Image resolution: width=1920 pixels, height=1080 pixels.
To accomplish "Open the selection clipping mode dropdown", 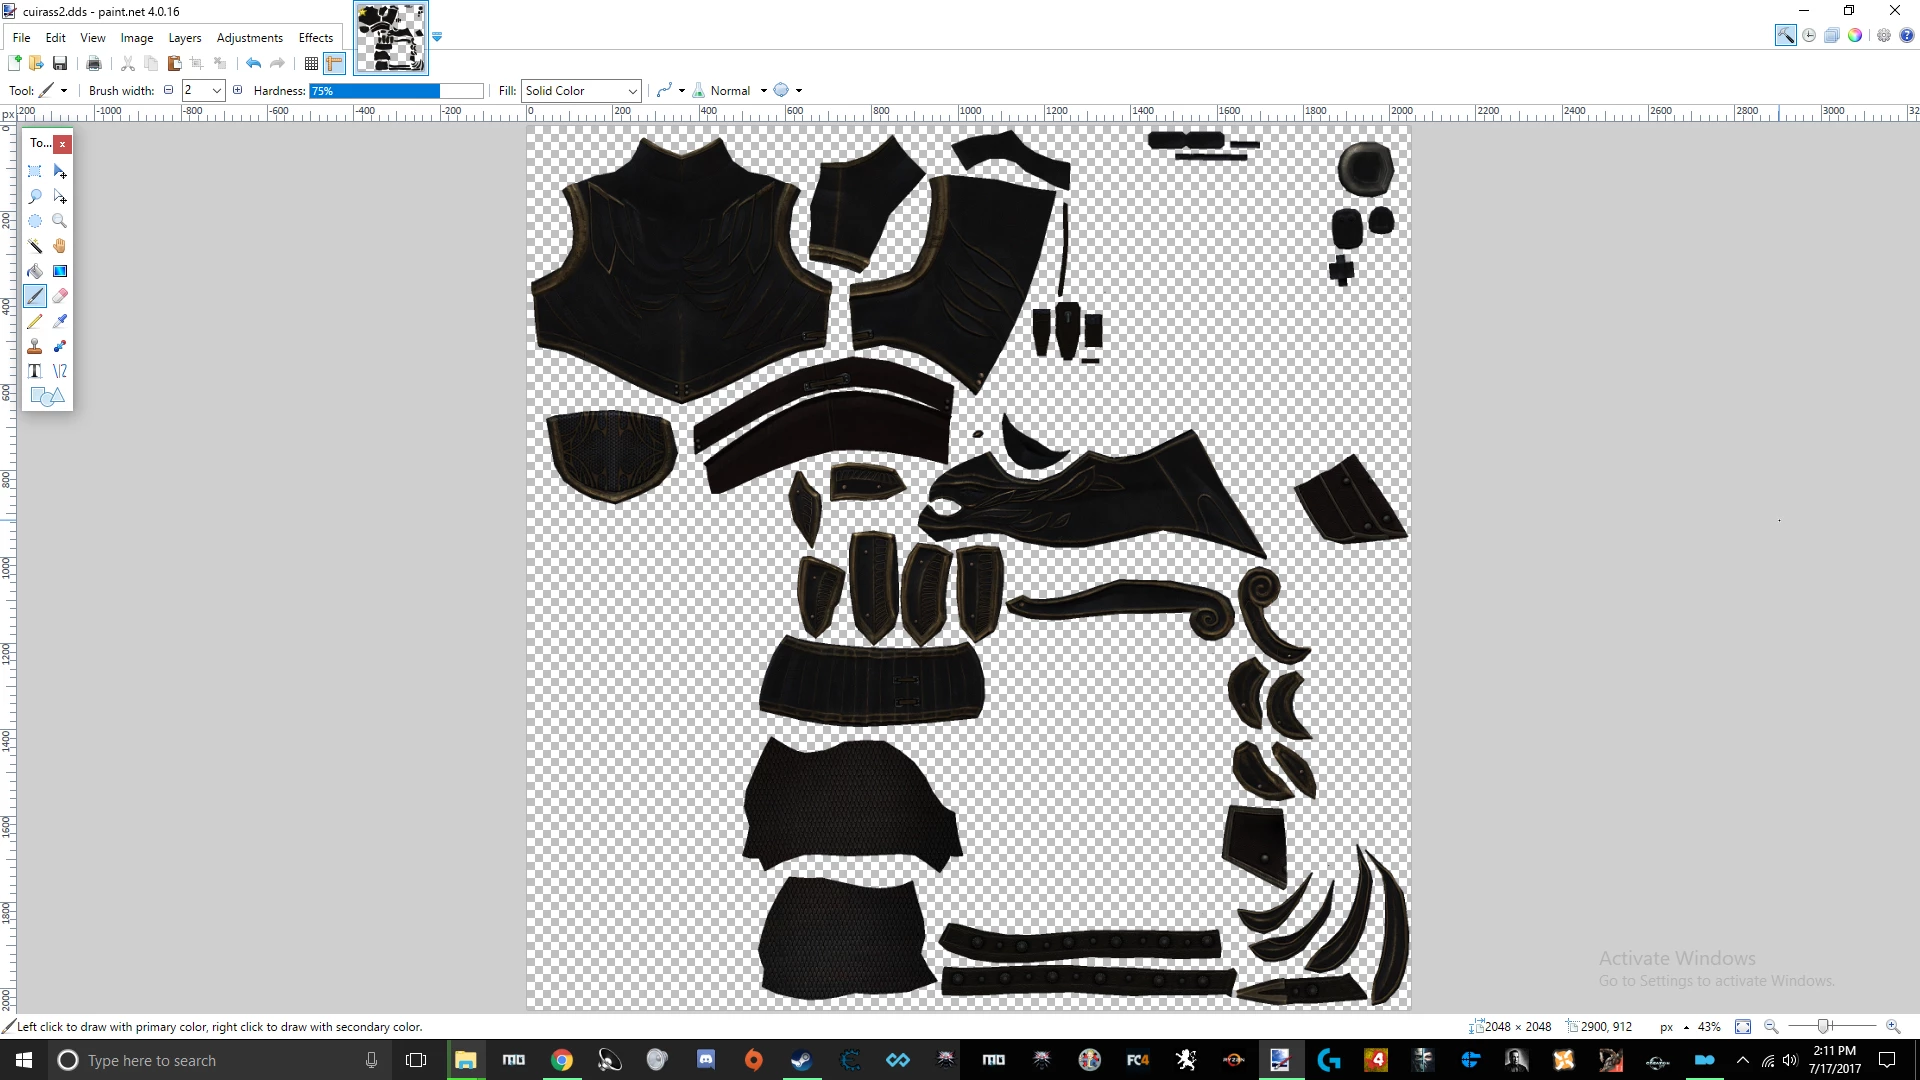I will 788,90.
